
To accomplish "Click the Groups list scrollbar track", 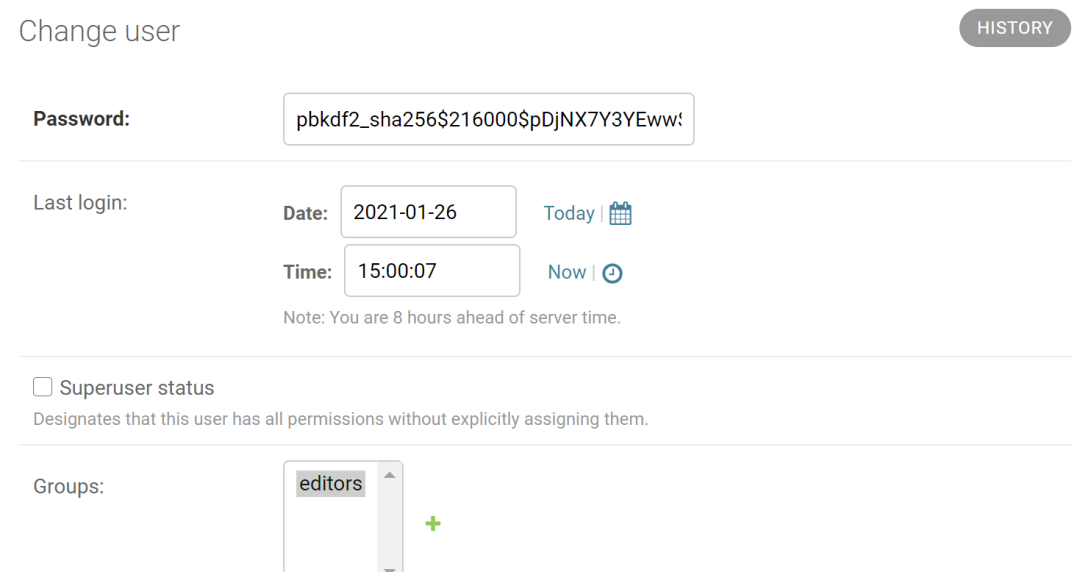I will (x=389, y=524).
